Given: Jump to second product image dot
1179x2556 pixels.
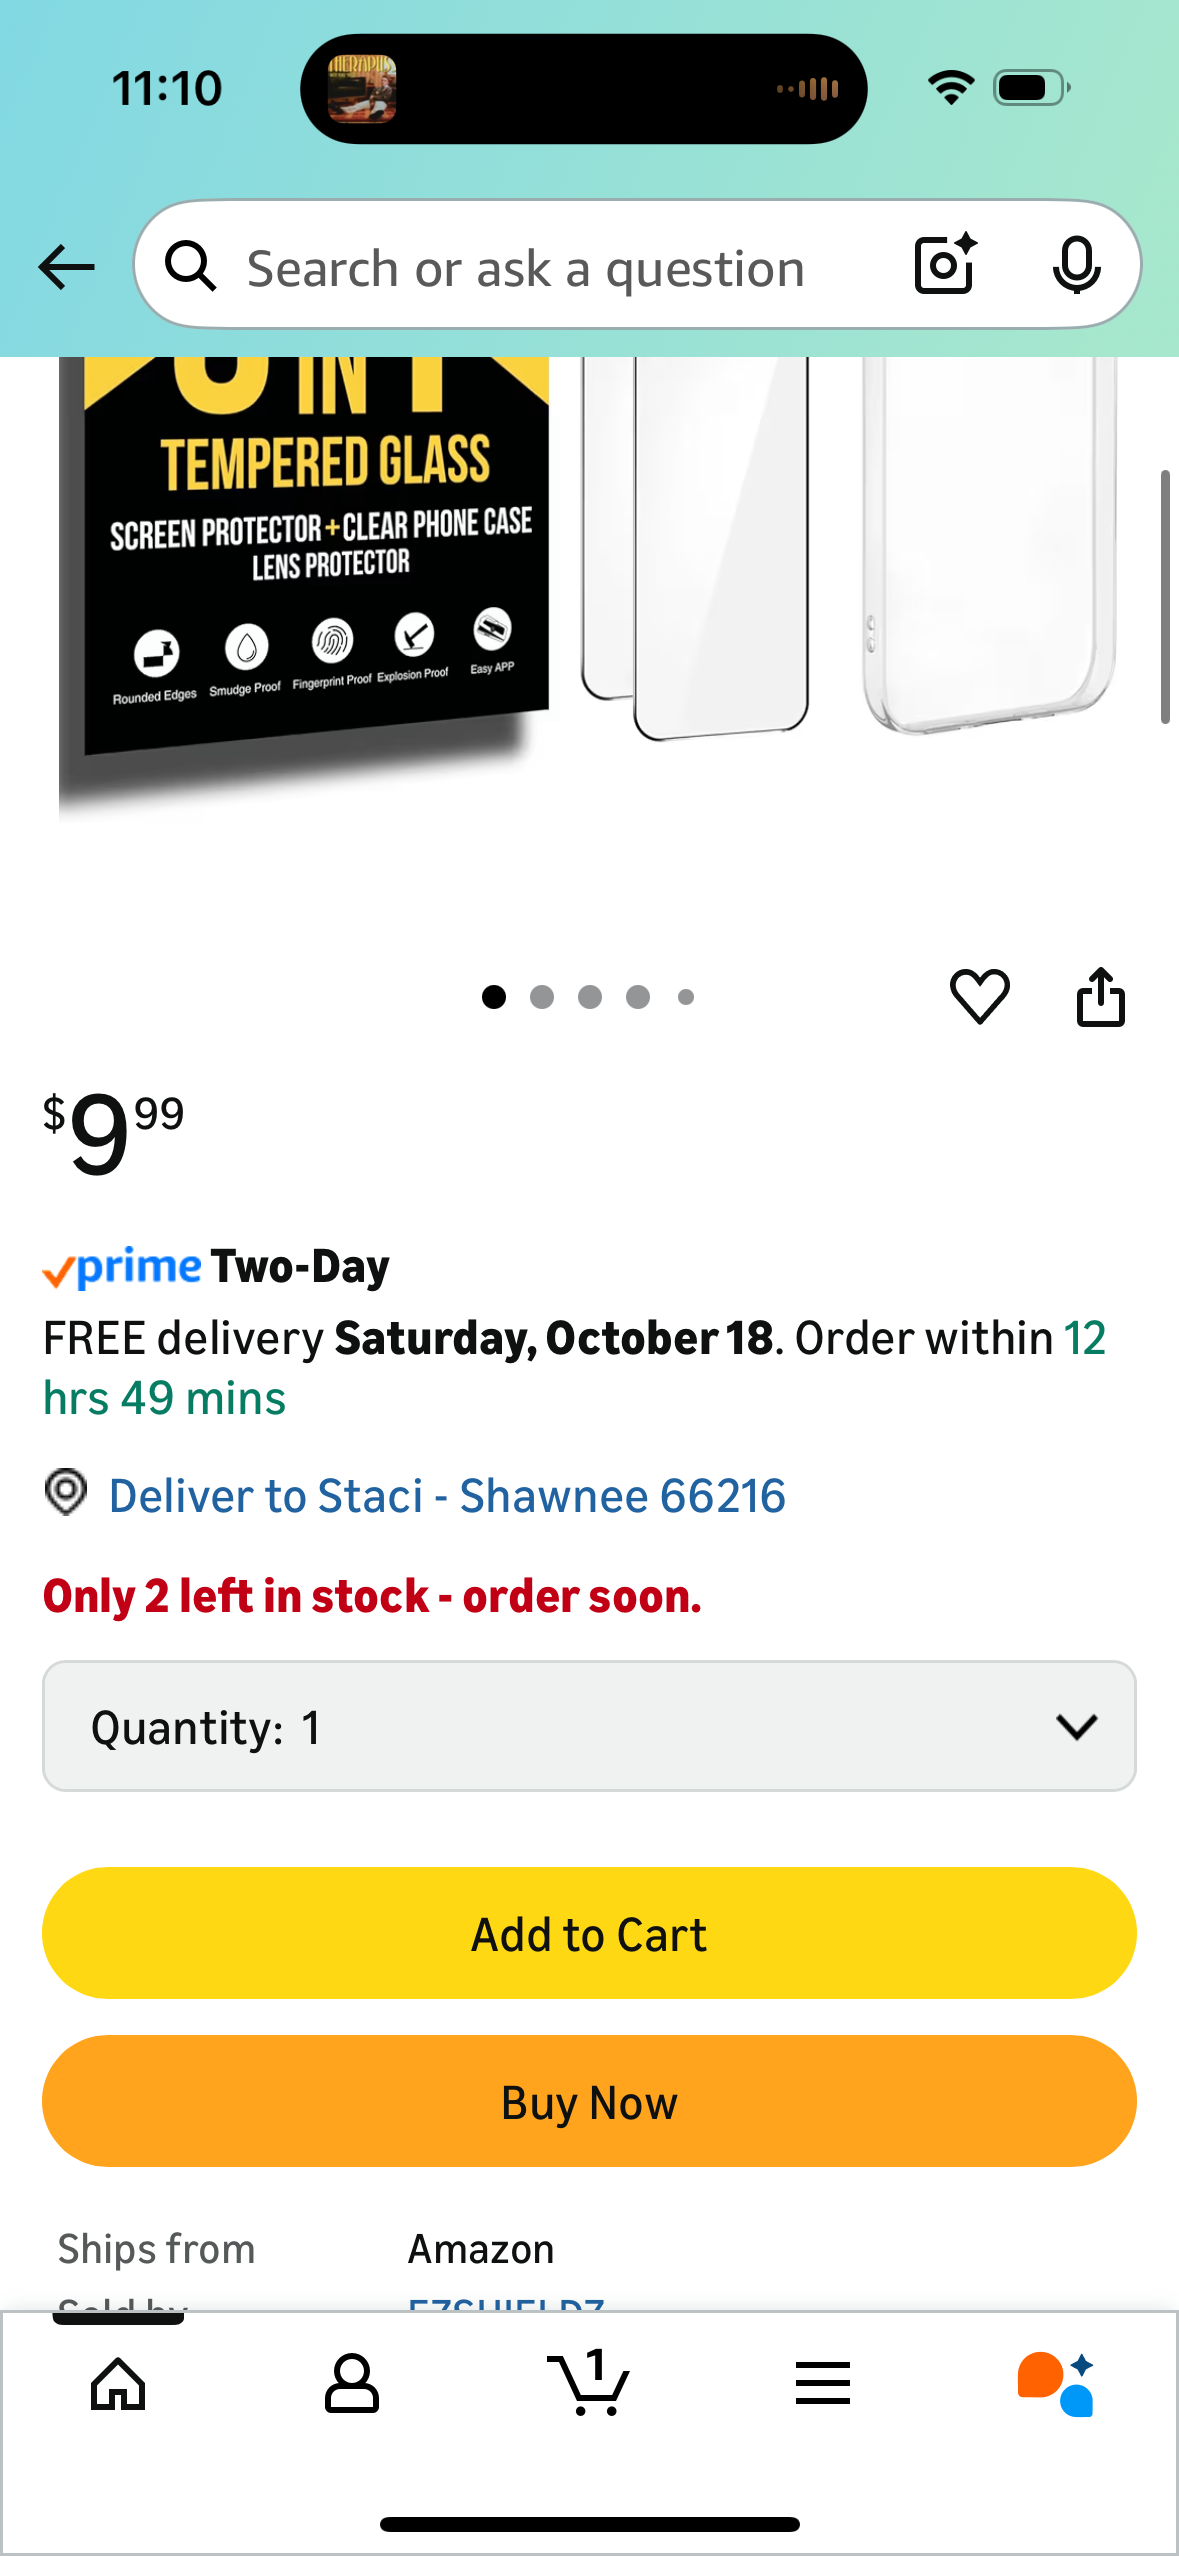Looking at the screenshot, I should tap(542, 997).
